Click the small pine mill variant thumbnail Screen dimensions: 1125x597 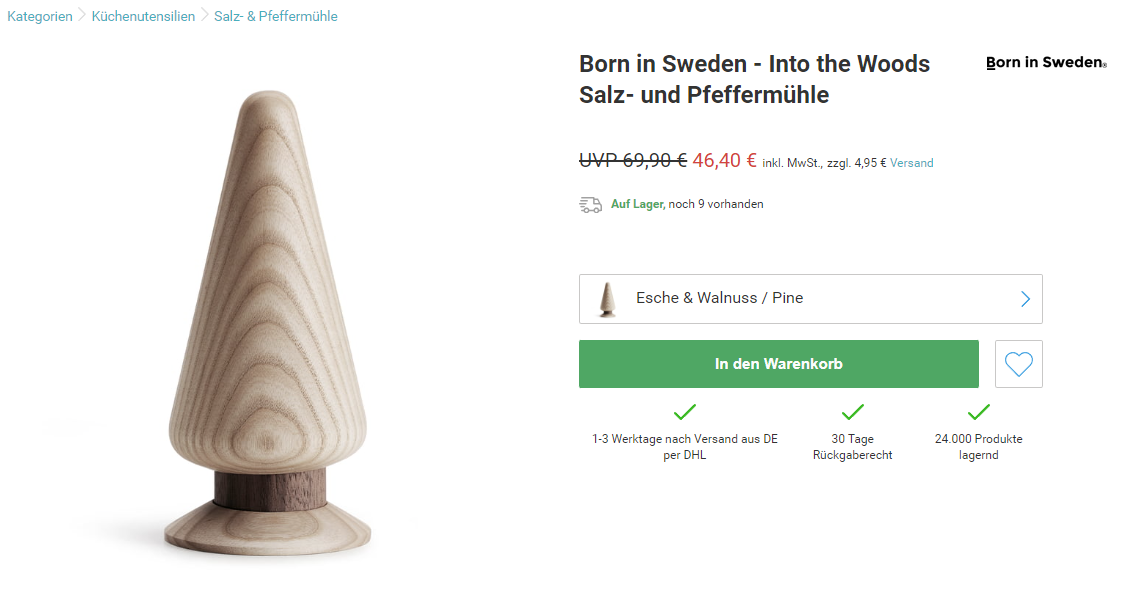point(606,299)
